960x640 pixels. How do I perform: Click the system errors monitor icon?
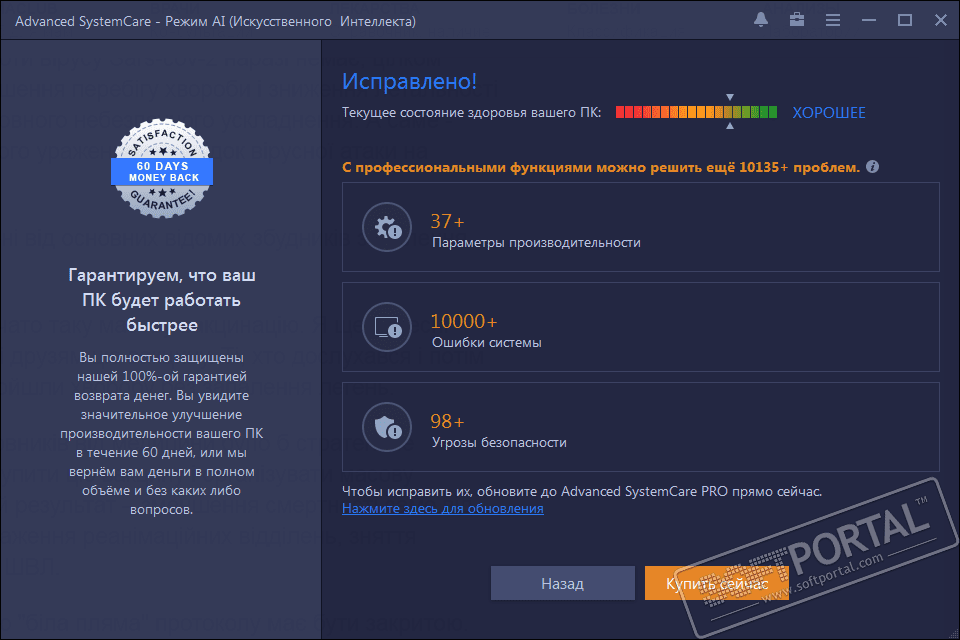coord(387,327)
